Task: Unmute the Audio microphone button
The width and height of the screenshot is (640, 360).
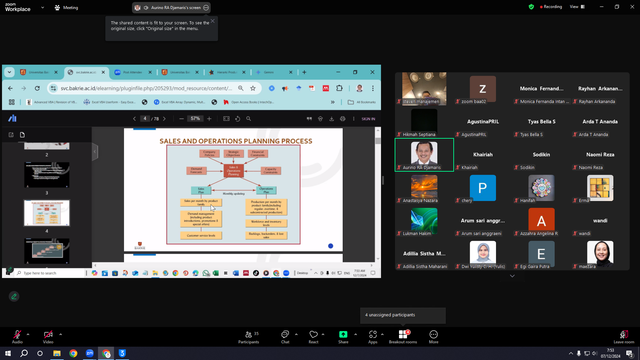Action: pos(17,336)
